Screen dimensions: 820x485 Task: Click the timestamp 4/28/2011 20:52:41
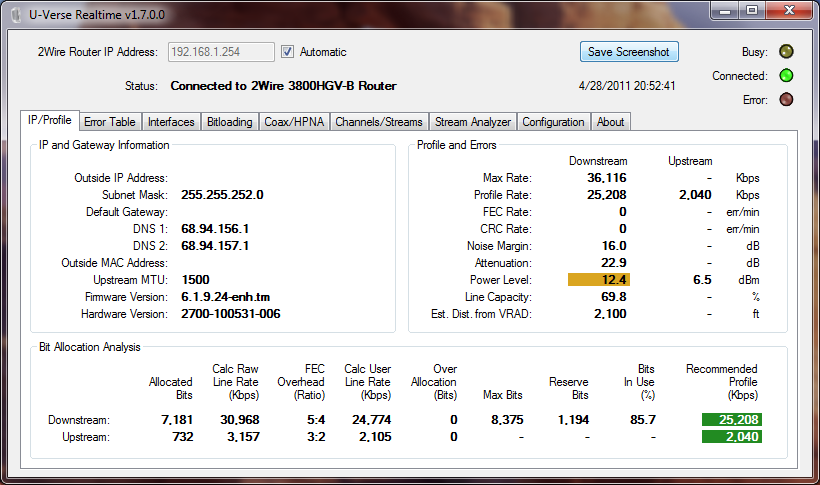[627, 86]
